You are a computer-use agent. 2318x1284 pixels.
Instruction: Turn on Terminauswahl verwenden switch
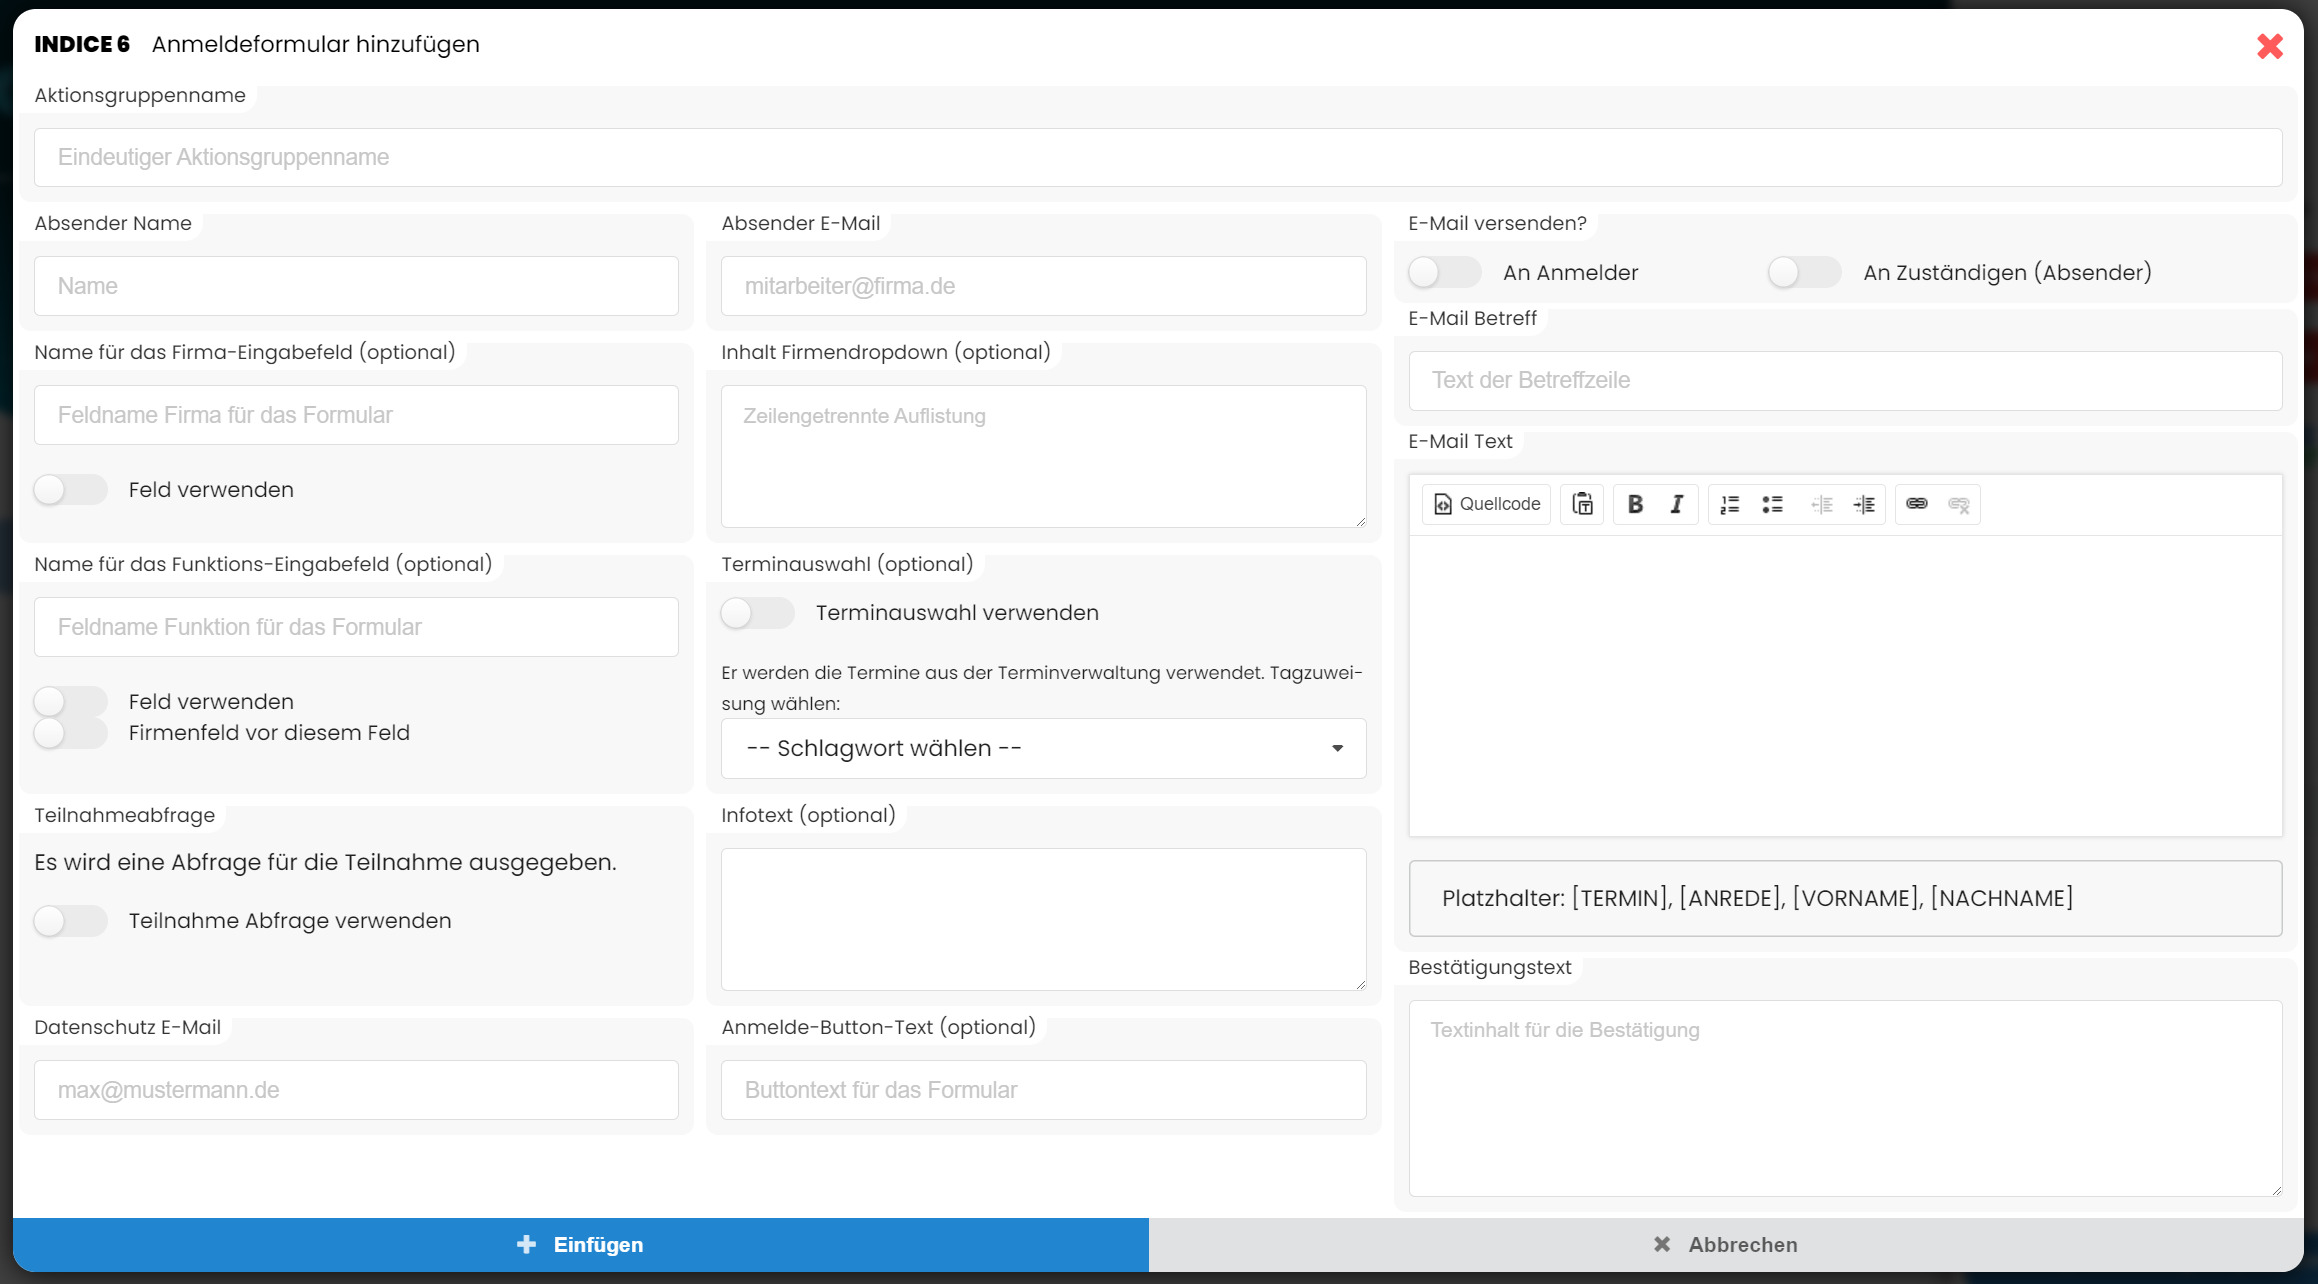point(757,613)
